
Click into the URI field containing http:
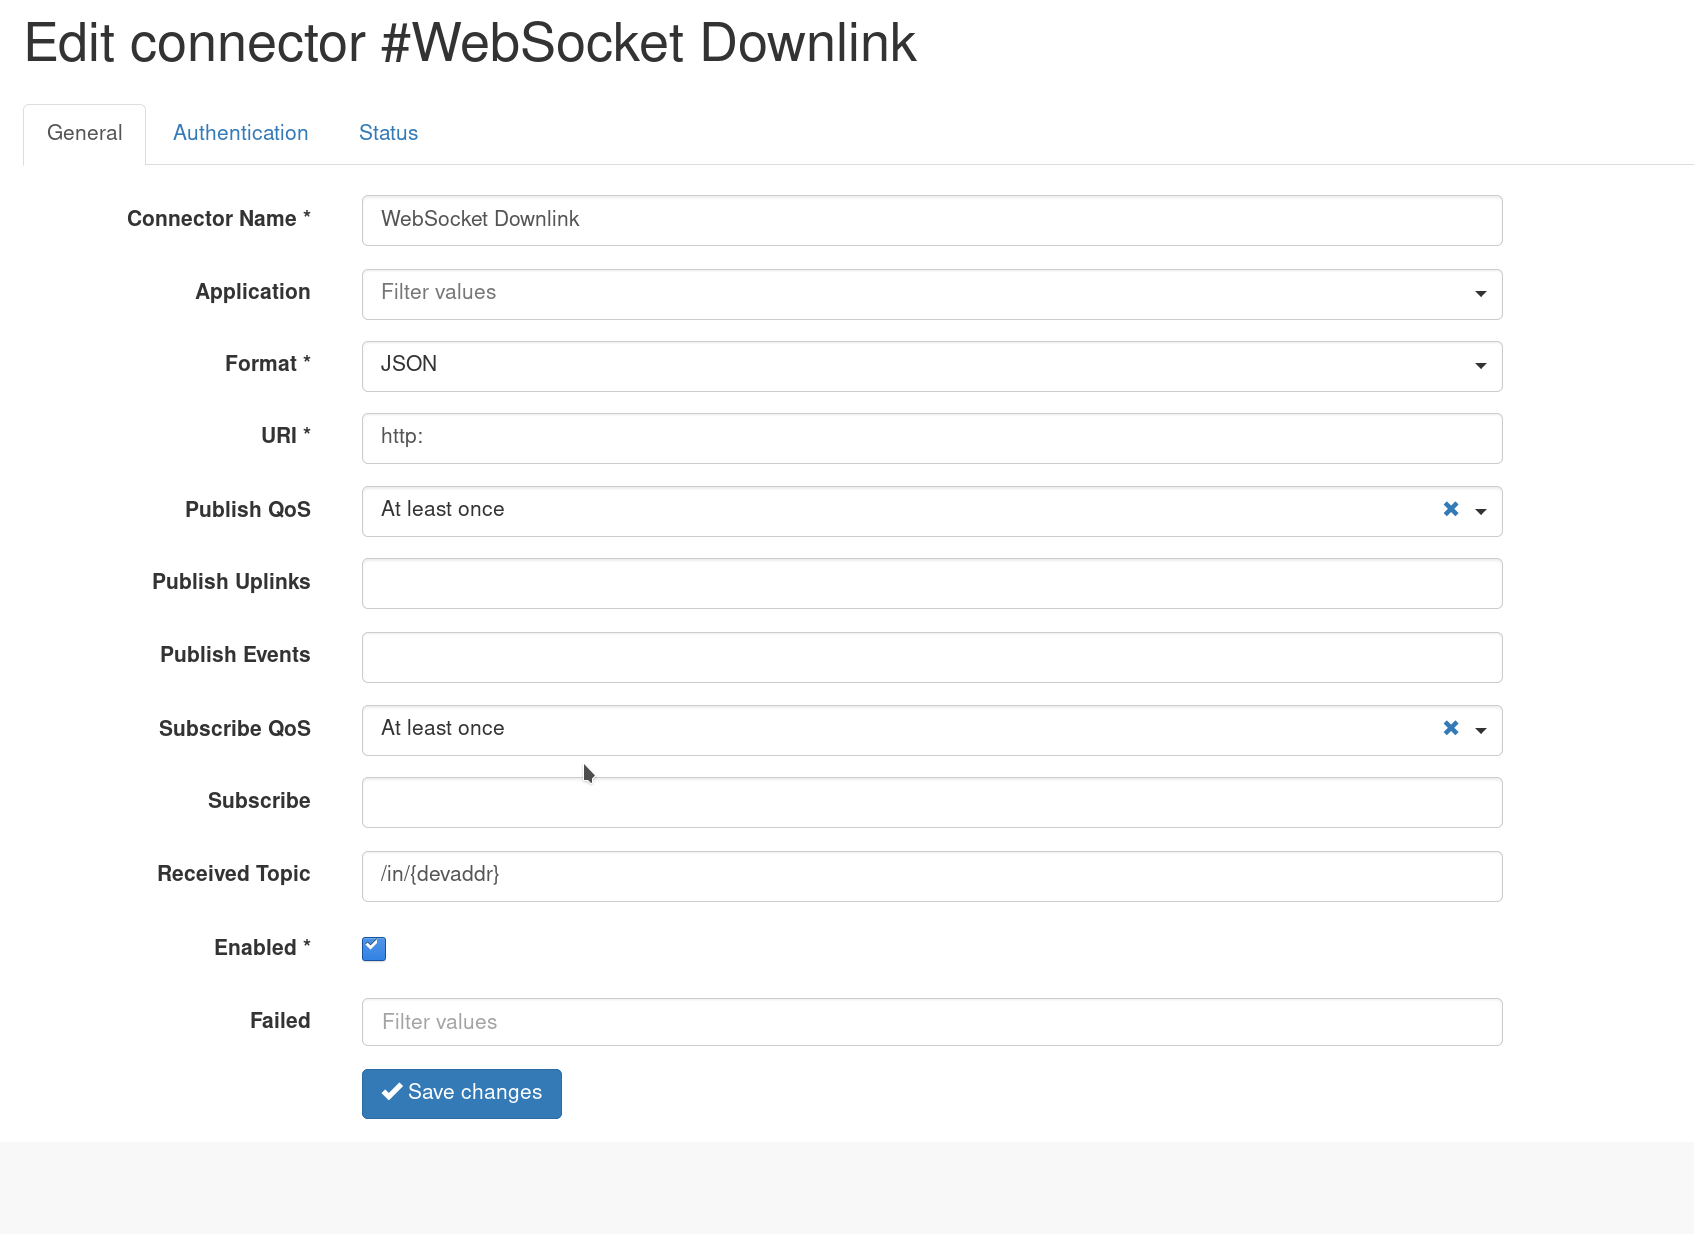(x=932, y=438)
